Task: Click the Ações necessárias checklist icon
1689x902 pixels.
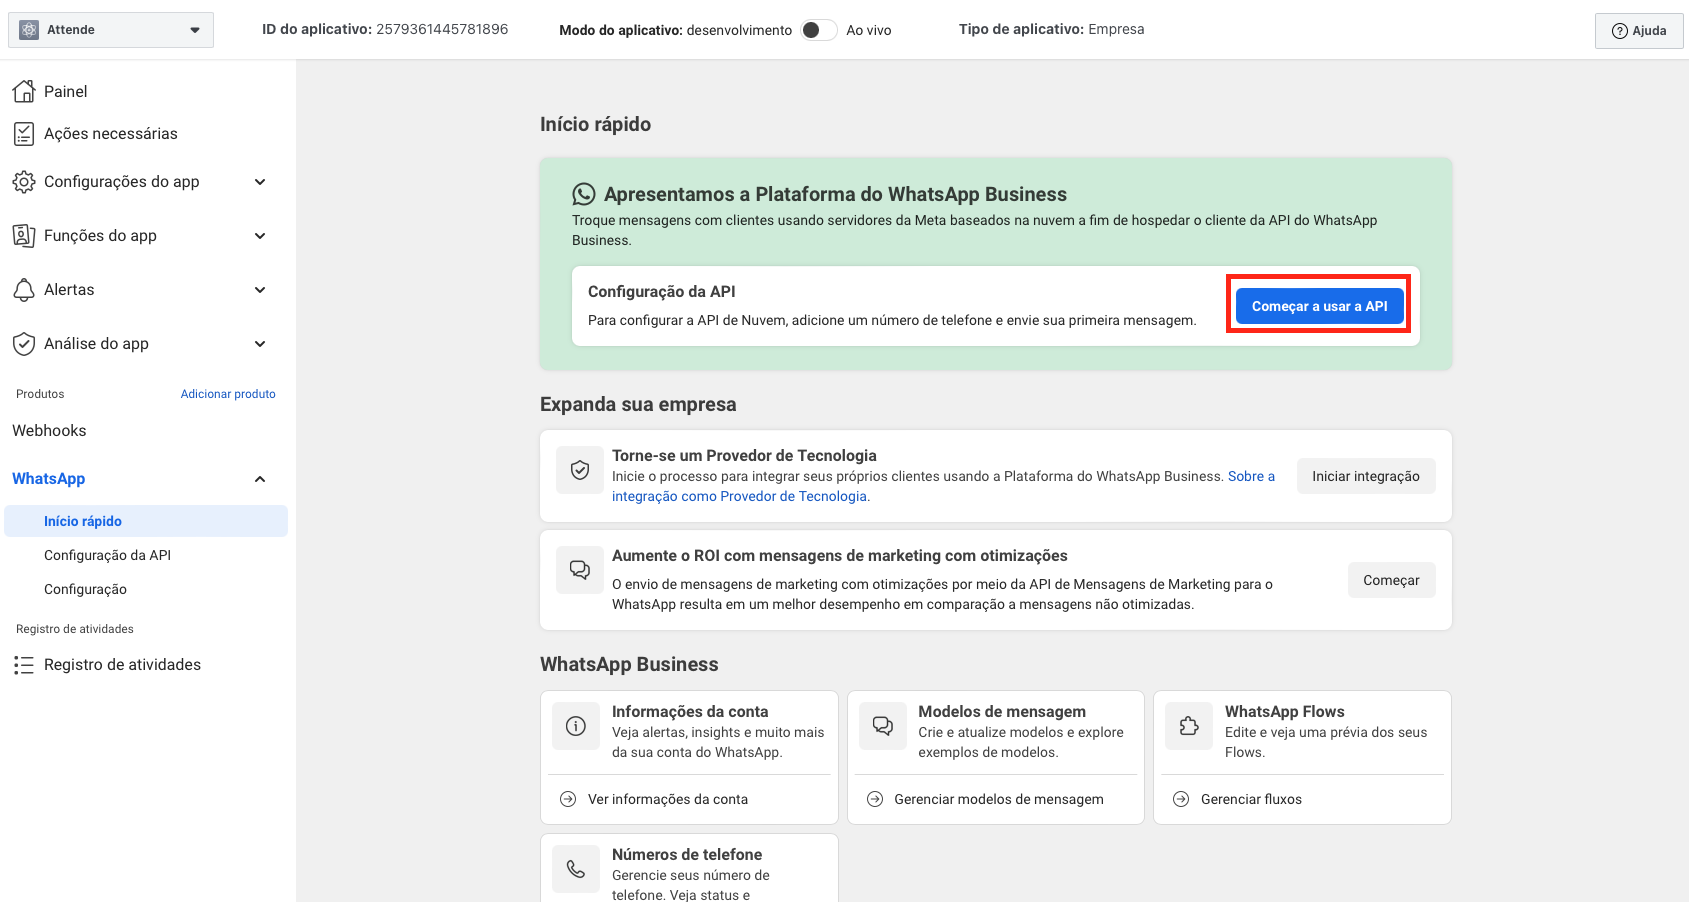Action: click(24, 133)
